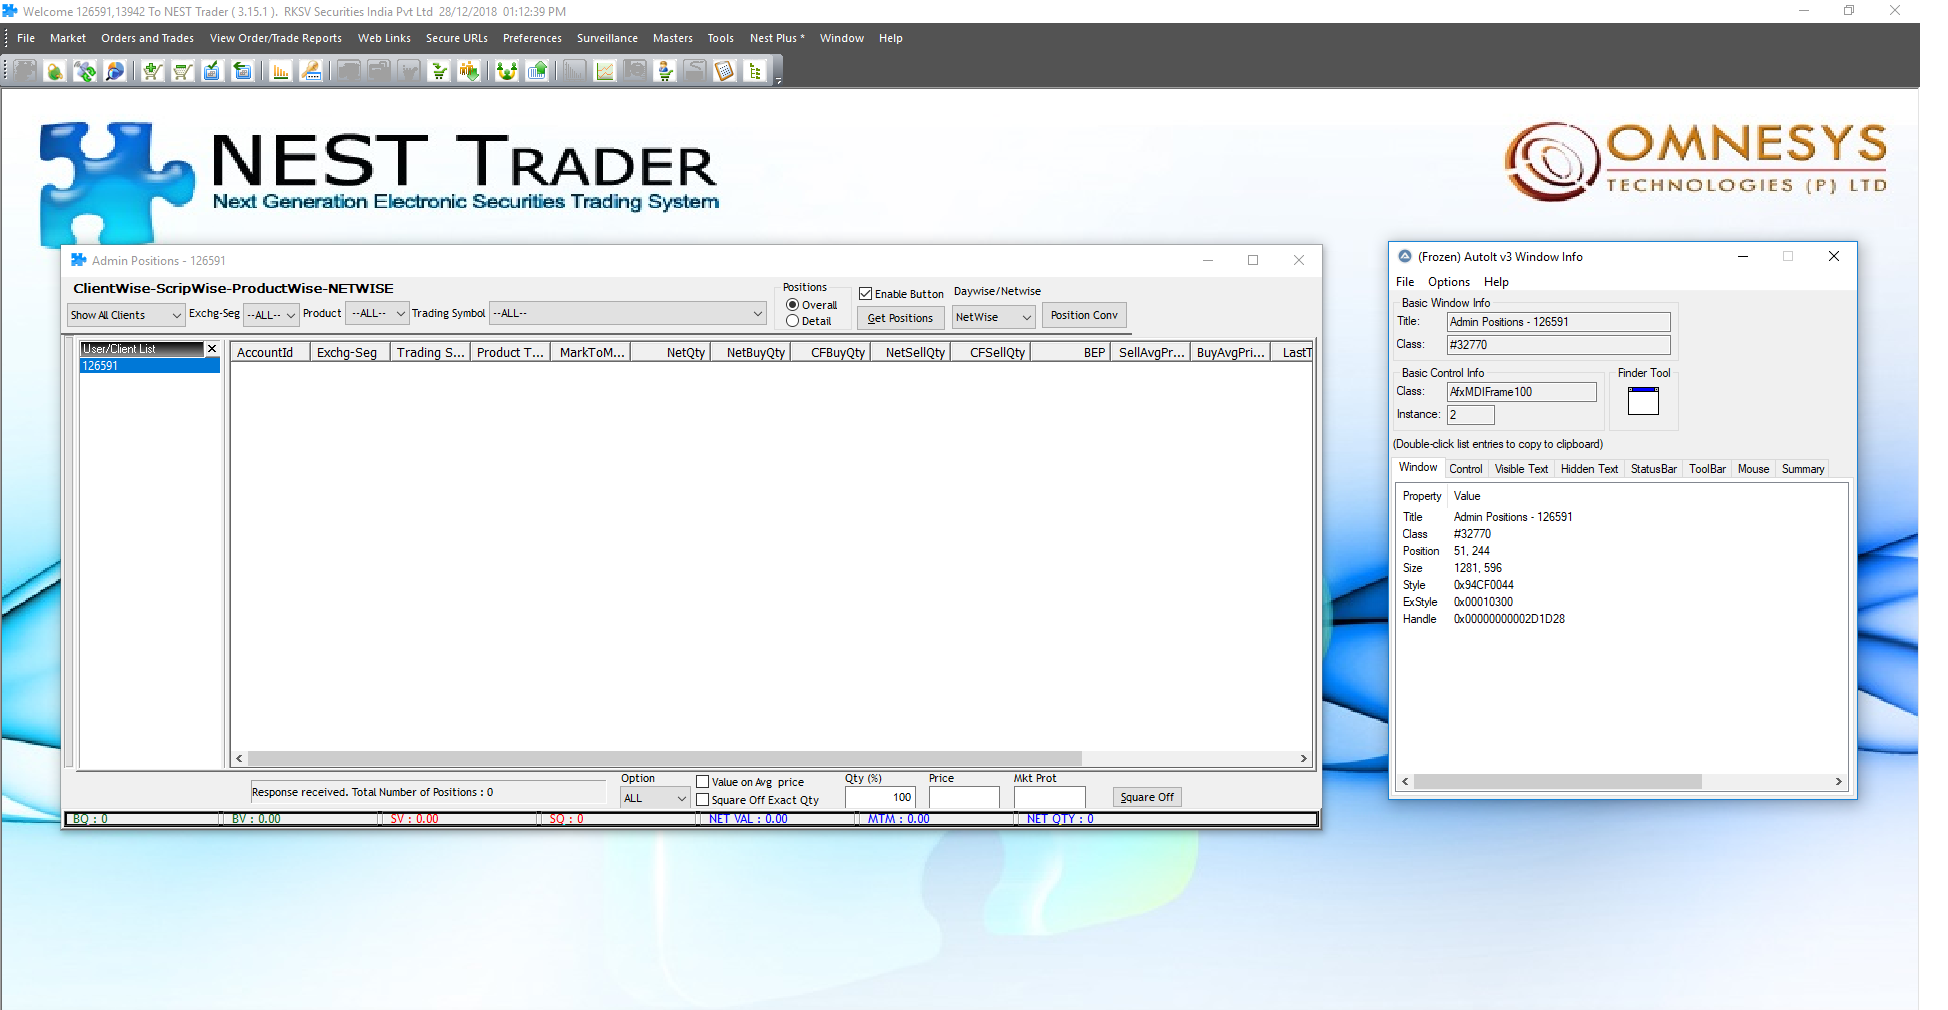1948x1010 pixels.
Task: Click the barcode with green up arrow icon
Action: click(x=537, y=71)
